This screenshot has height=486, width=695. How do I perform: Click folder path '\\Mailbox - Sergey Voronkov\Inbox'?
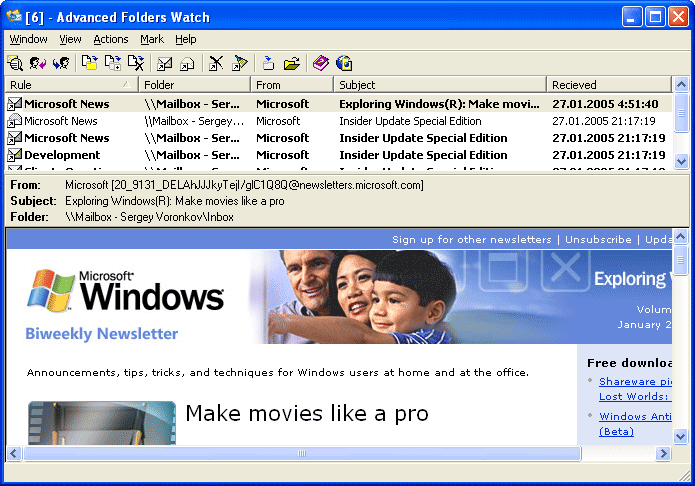coord(149,217)
